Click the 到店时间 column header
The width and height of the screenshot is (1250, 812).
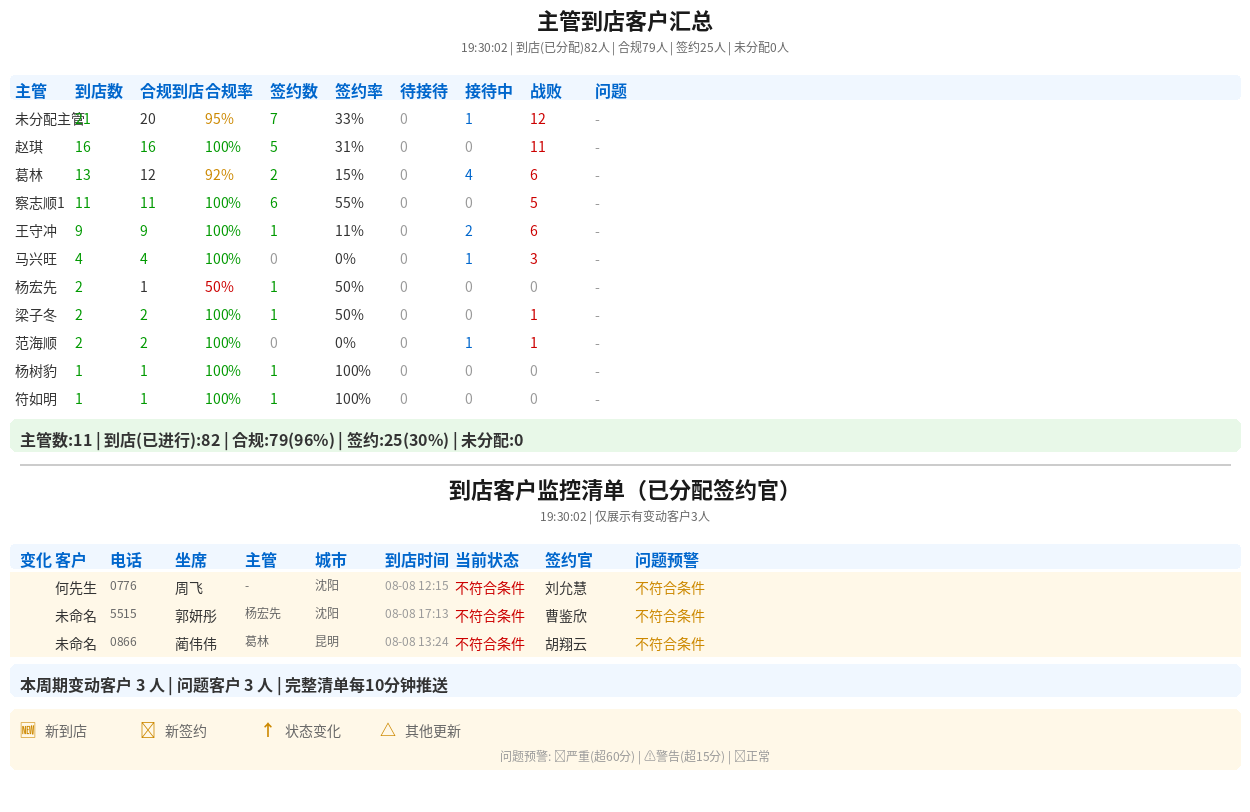pos(417,561)
